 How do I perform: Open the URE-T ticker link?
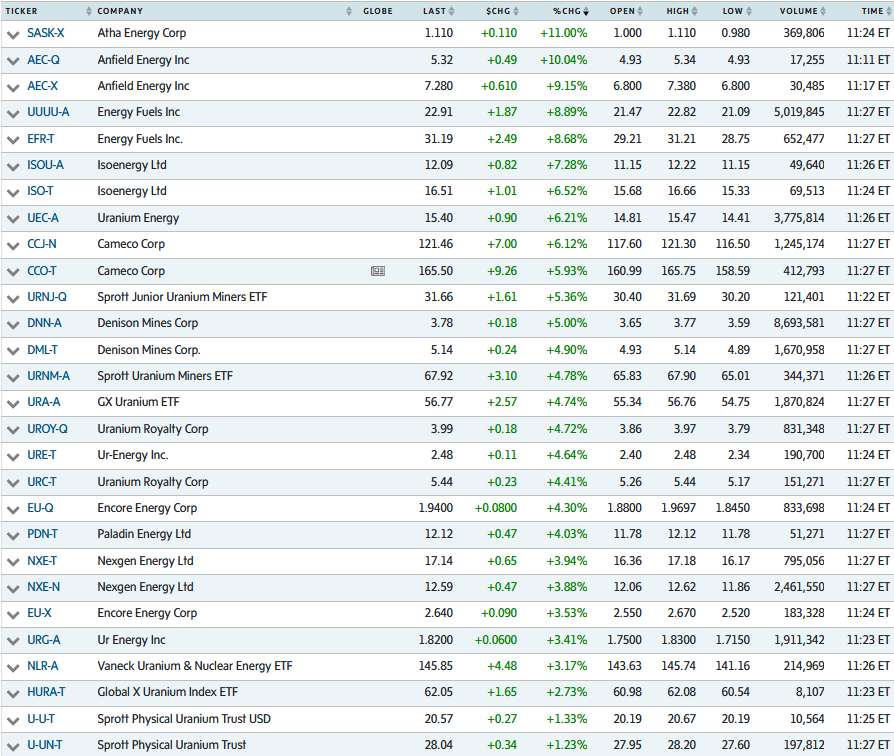click(42, 455)
